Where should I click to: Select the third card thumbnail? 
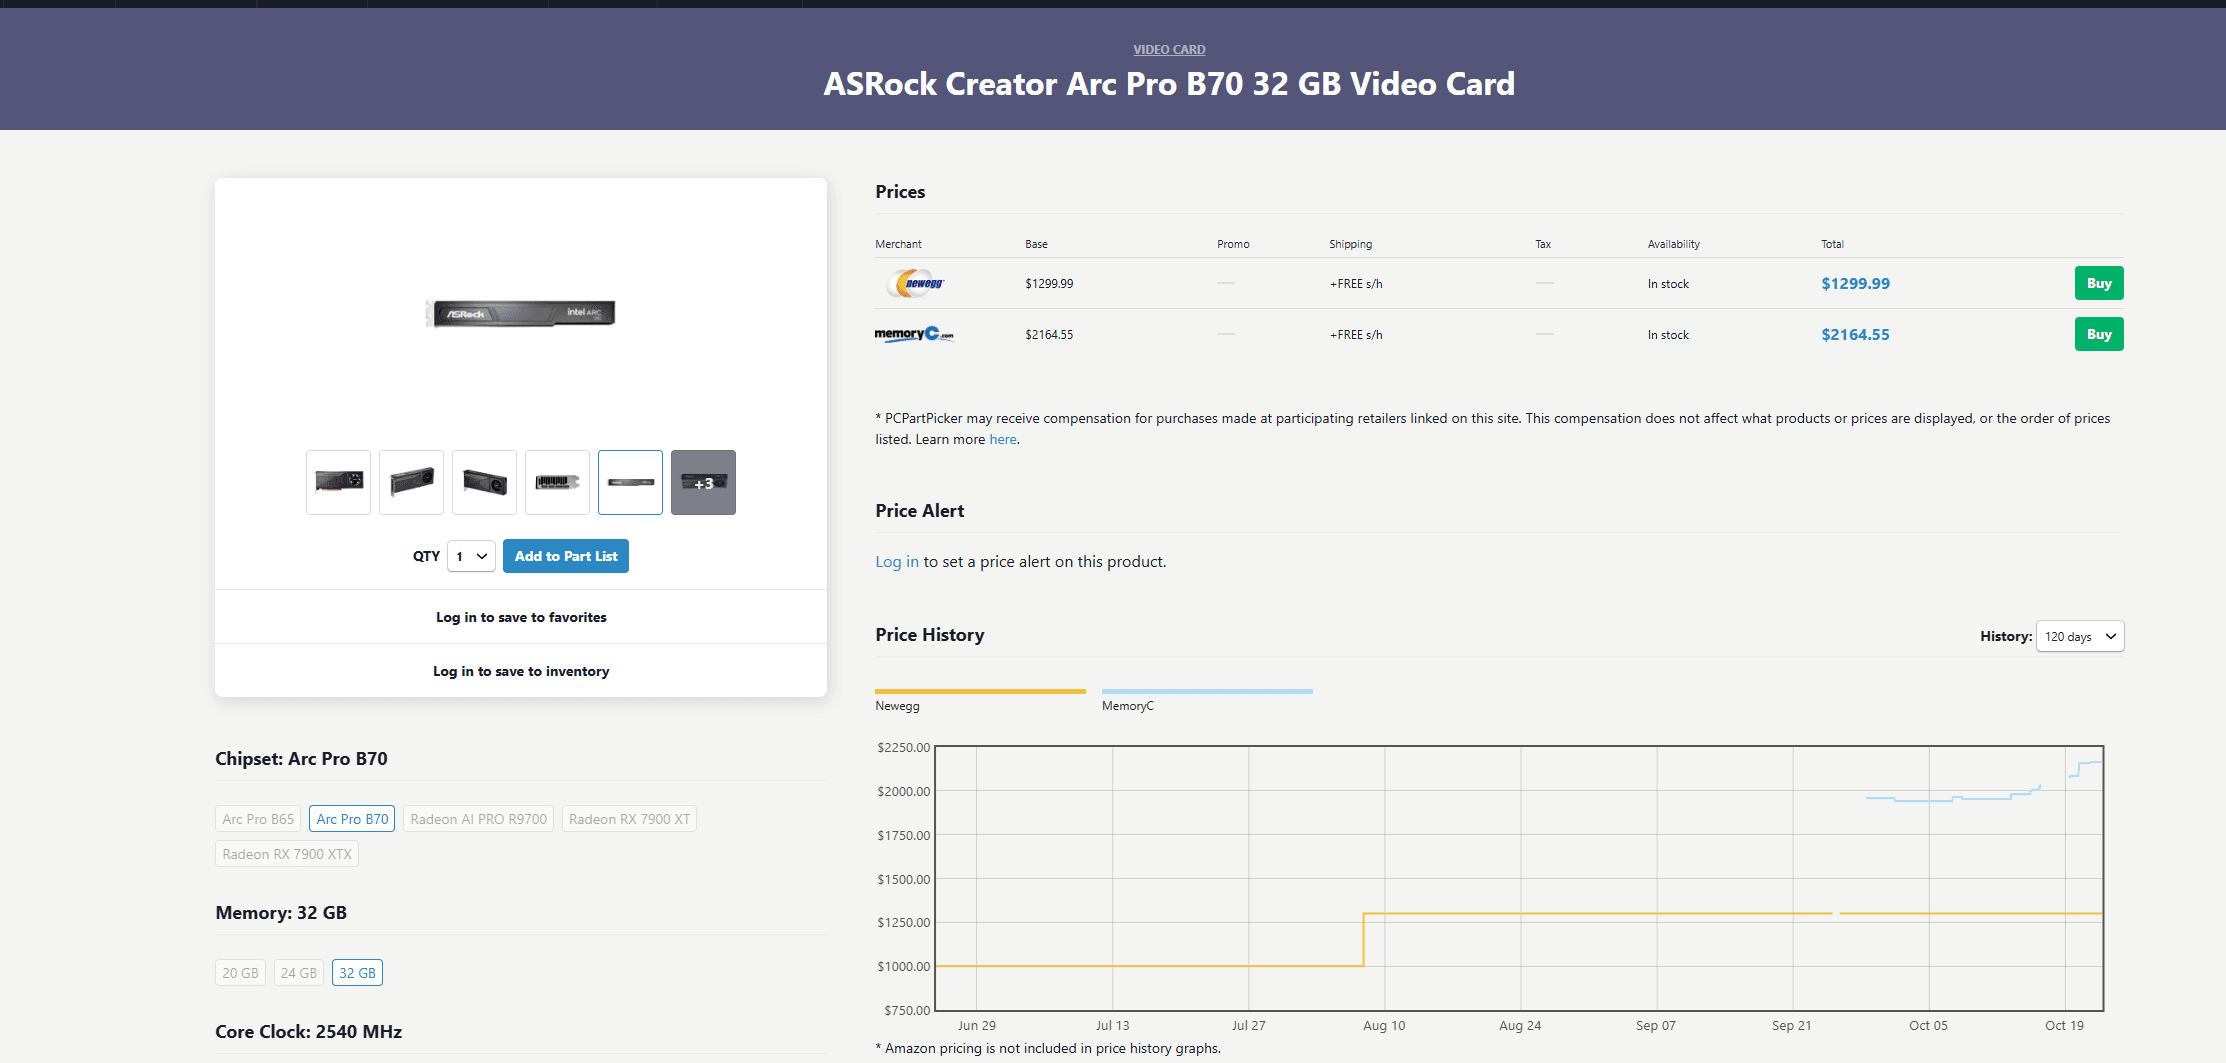click(x=484, y=482)
